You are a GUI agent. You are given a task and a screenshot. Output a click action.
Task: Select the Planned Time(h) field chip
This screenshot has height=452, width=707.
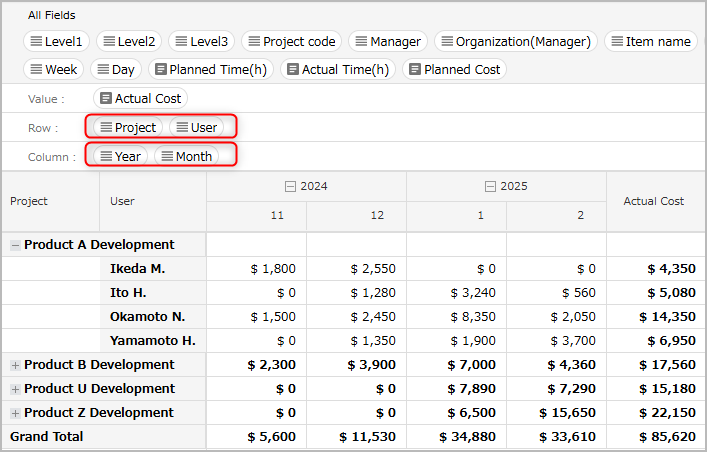click(211, 69)
